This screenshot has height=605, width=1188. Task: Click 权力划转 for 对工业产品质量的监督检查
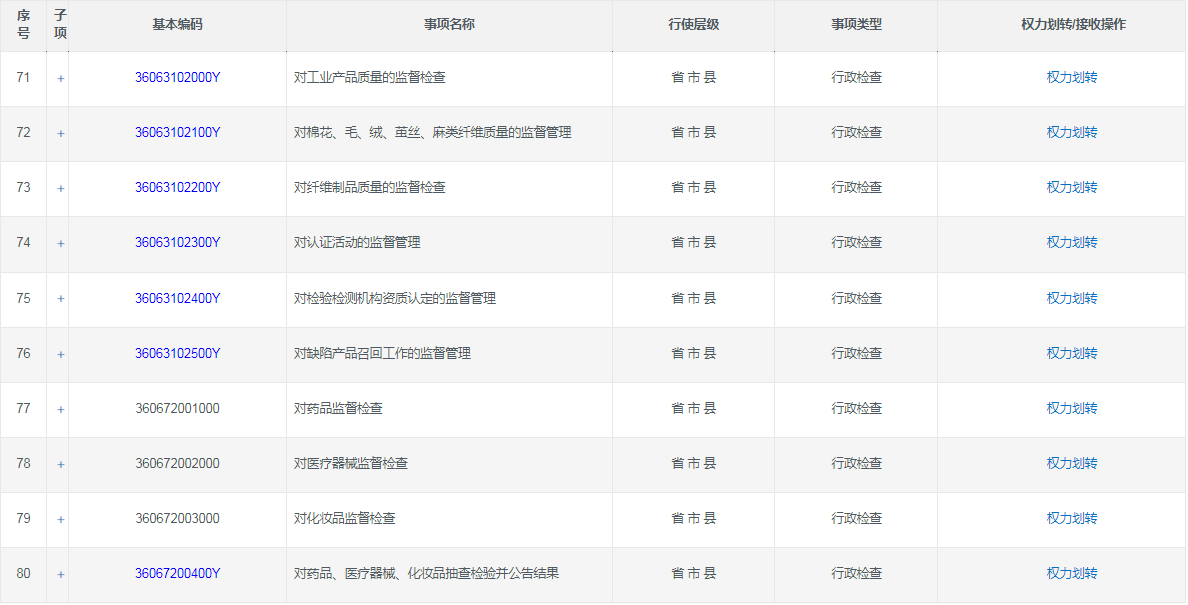pos(1072,77)
